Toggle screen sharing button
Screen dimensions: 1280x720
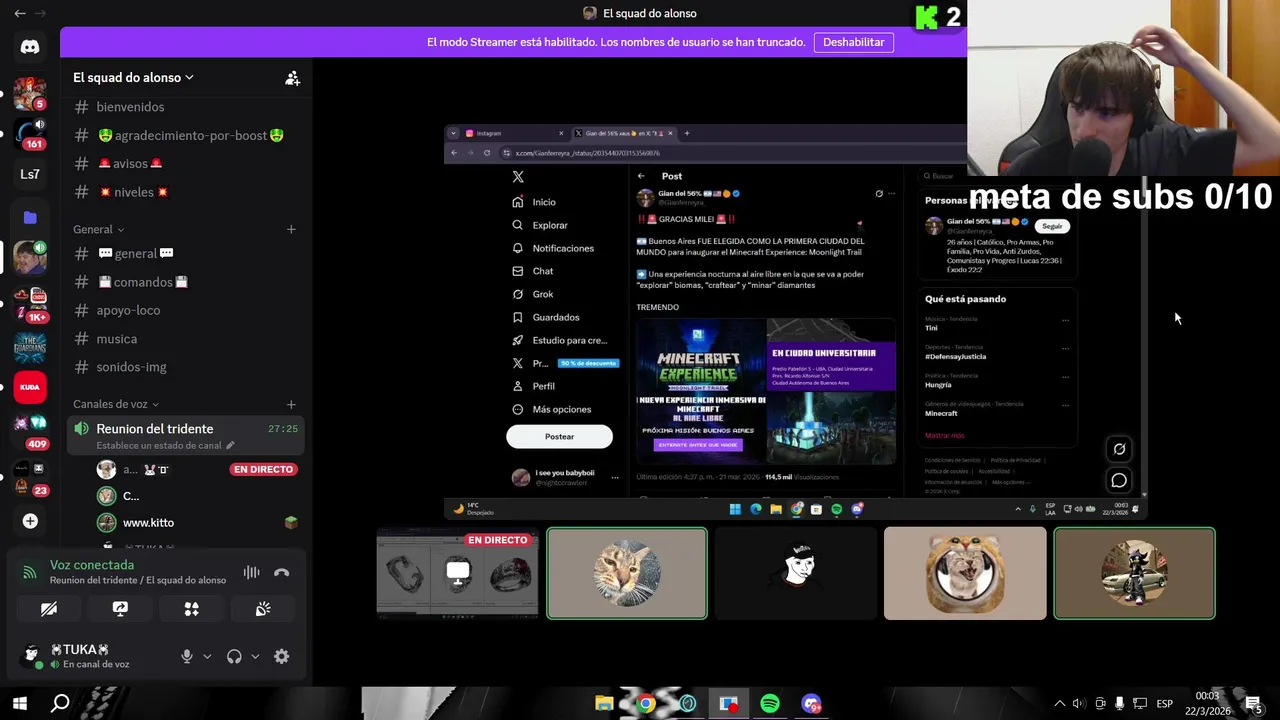tap(120, 608)
